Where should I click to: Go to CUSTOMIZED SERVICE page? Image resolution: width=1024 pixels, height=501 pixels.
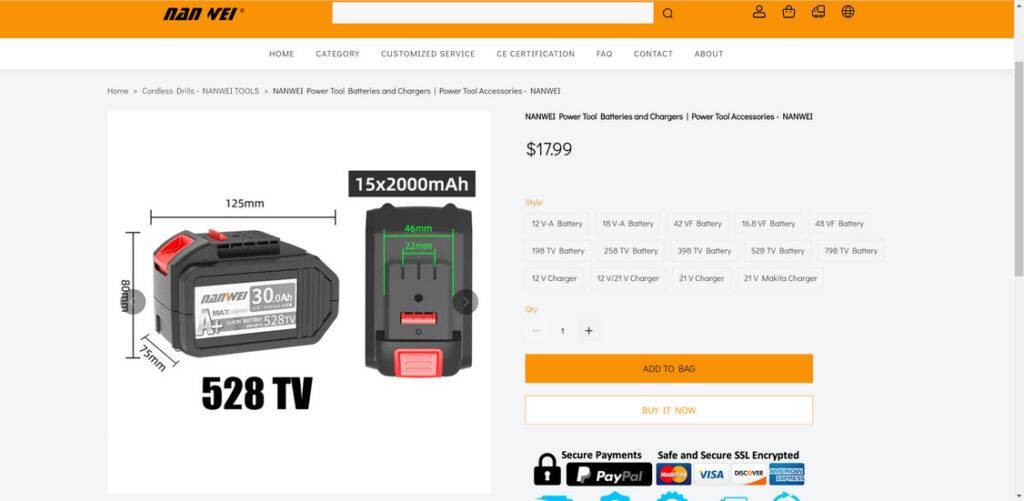(428, 54)
